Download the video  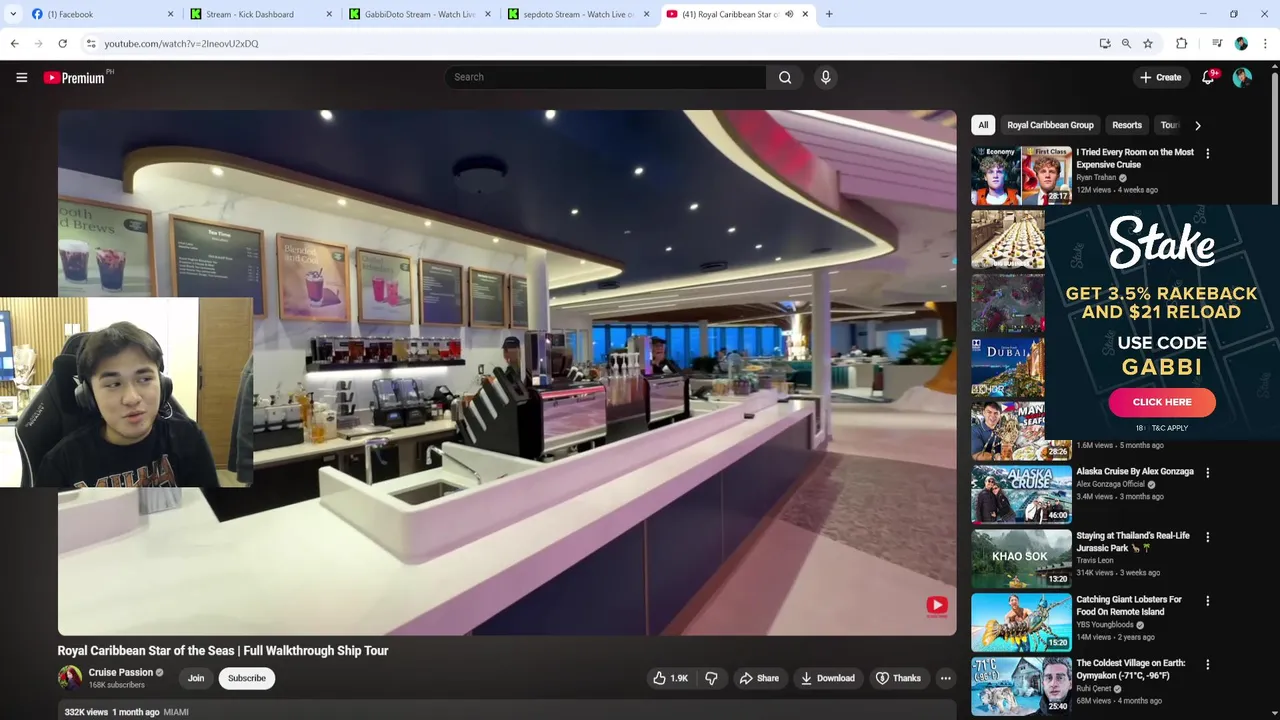(x=828, y=678)
